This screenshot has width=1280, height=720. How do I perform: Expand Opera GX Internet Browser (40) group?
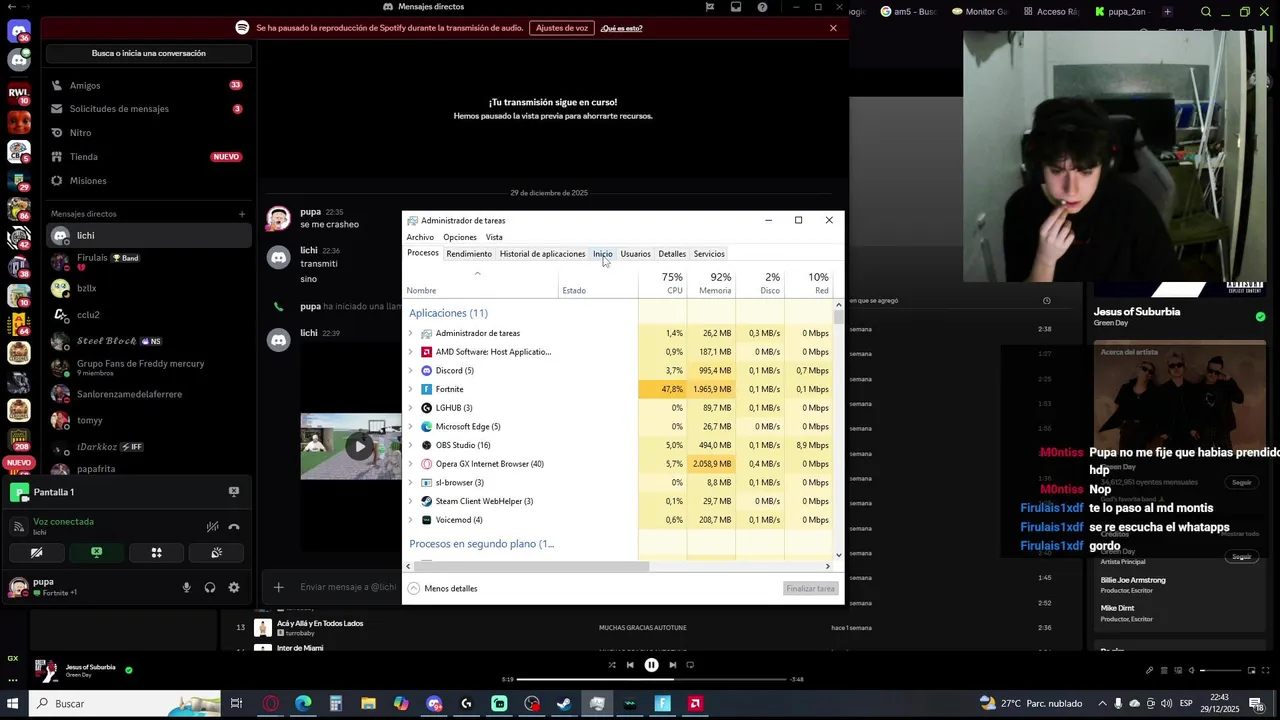tap(410, 464)
